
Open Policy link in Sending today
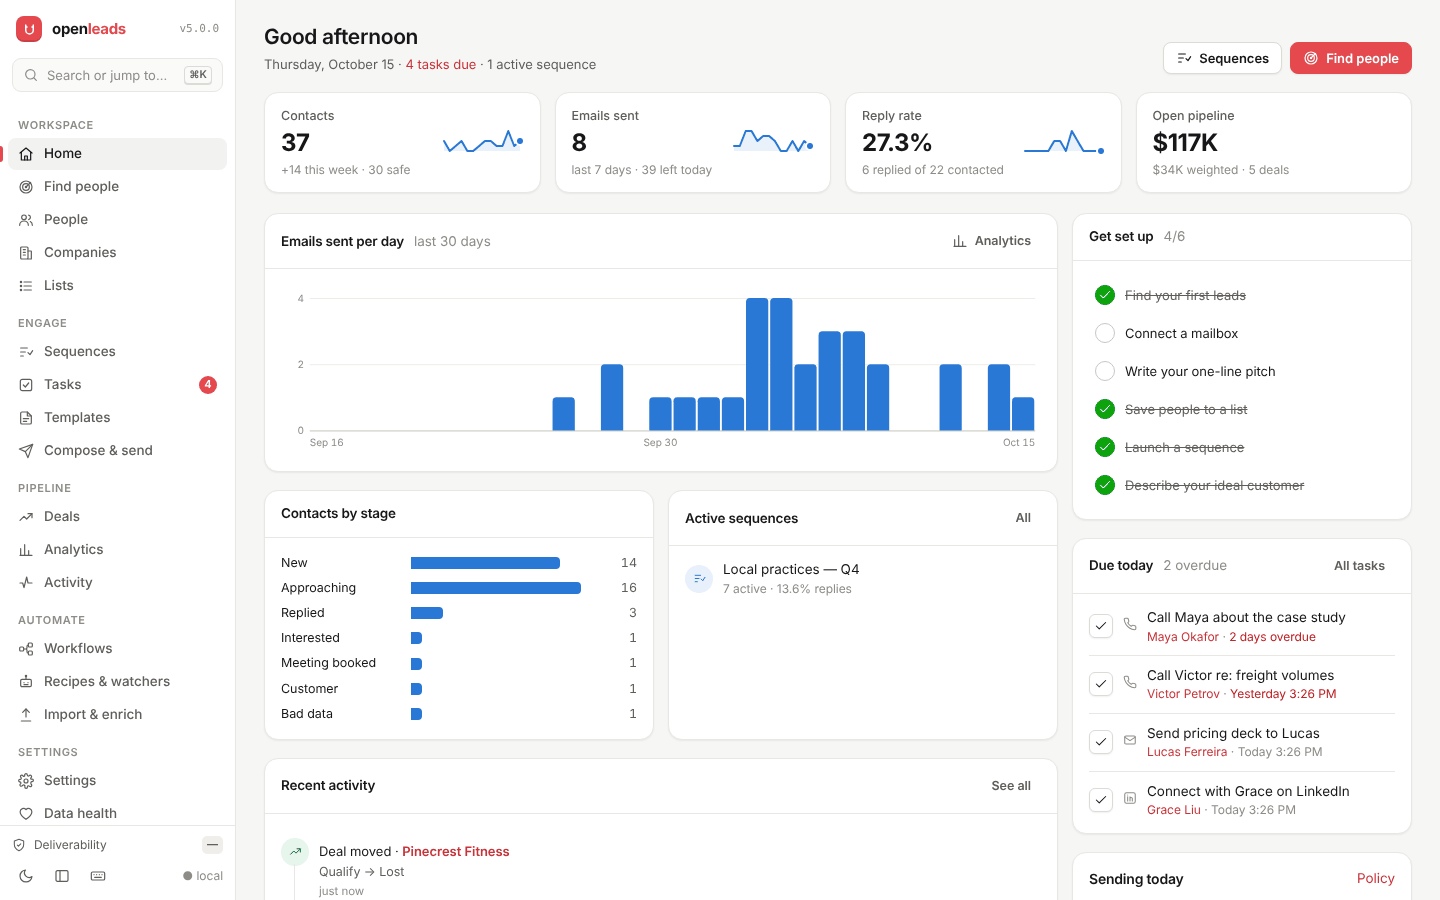click(x=1375, y=879)
